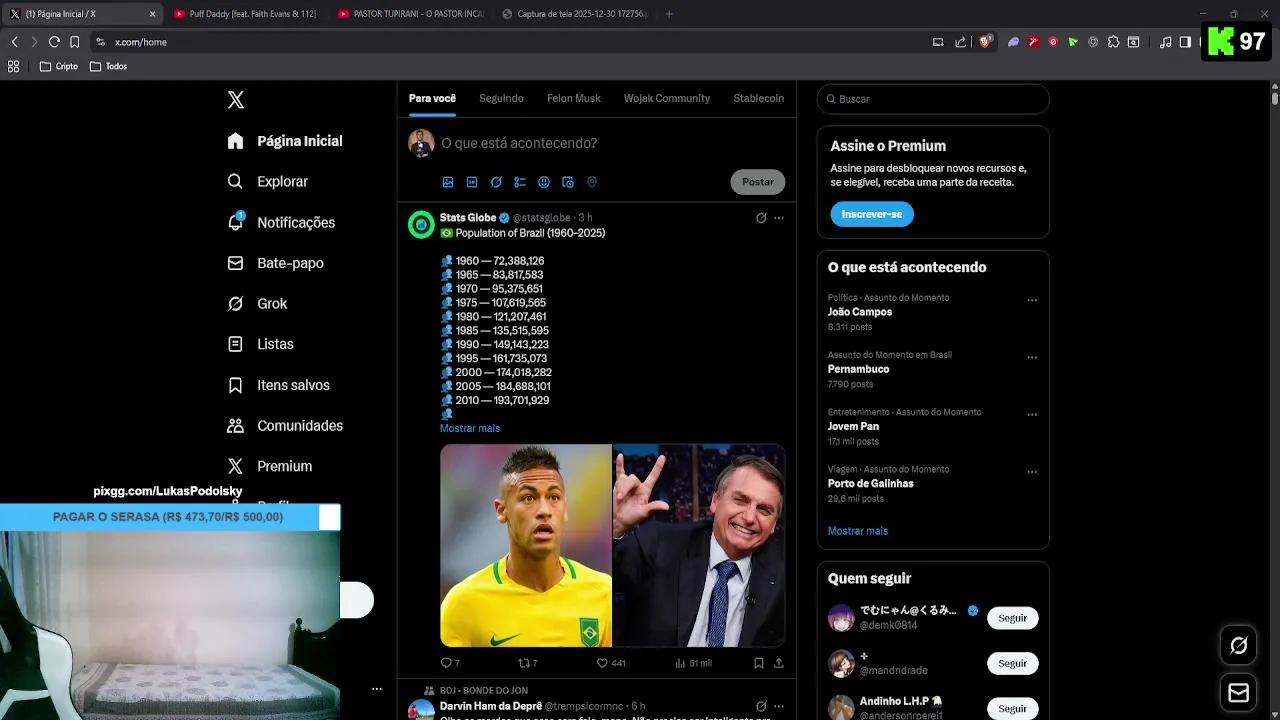Open the emoji picker in the composer
The image size is (1280, 720).
point(544,182)
